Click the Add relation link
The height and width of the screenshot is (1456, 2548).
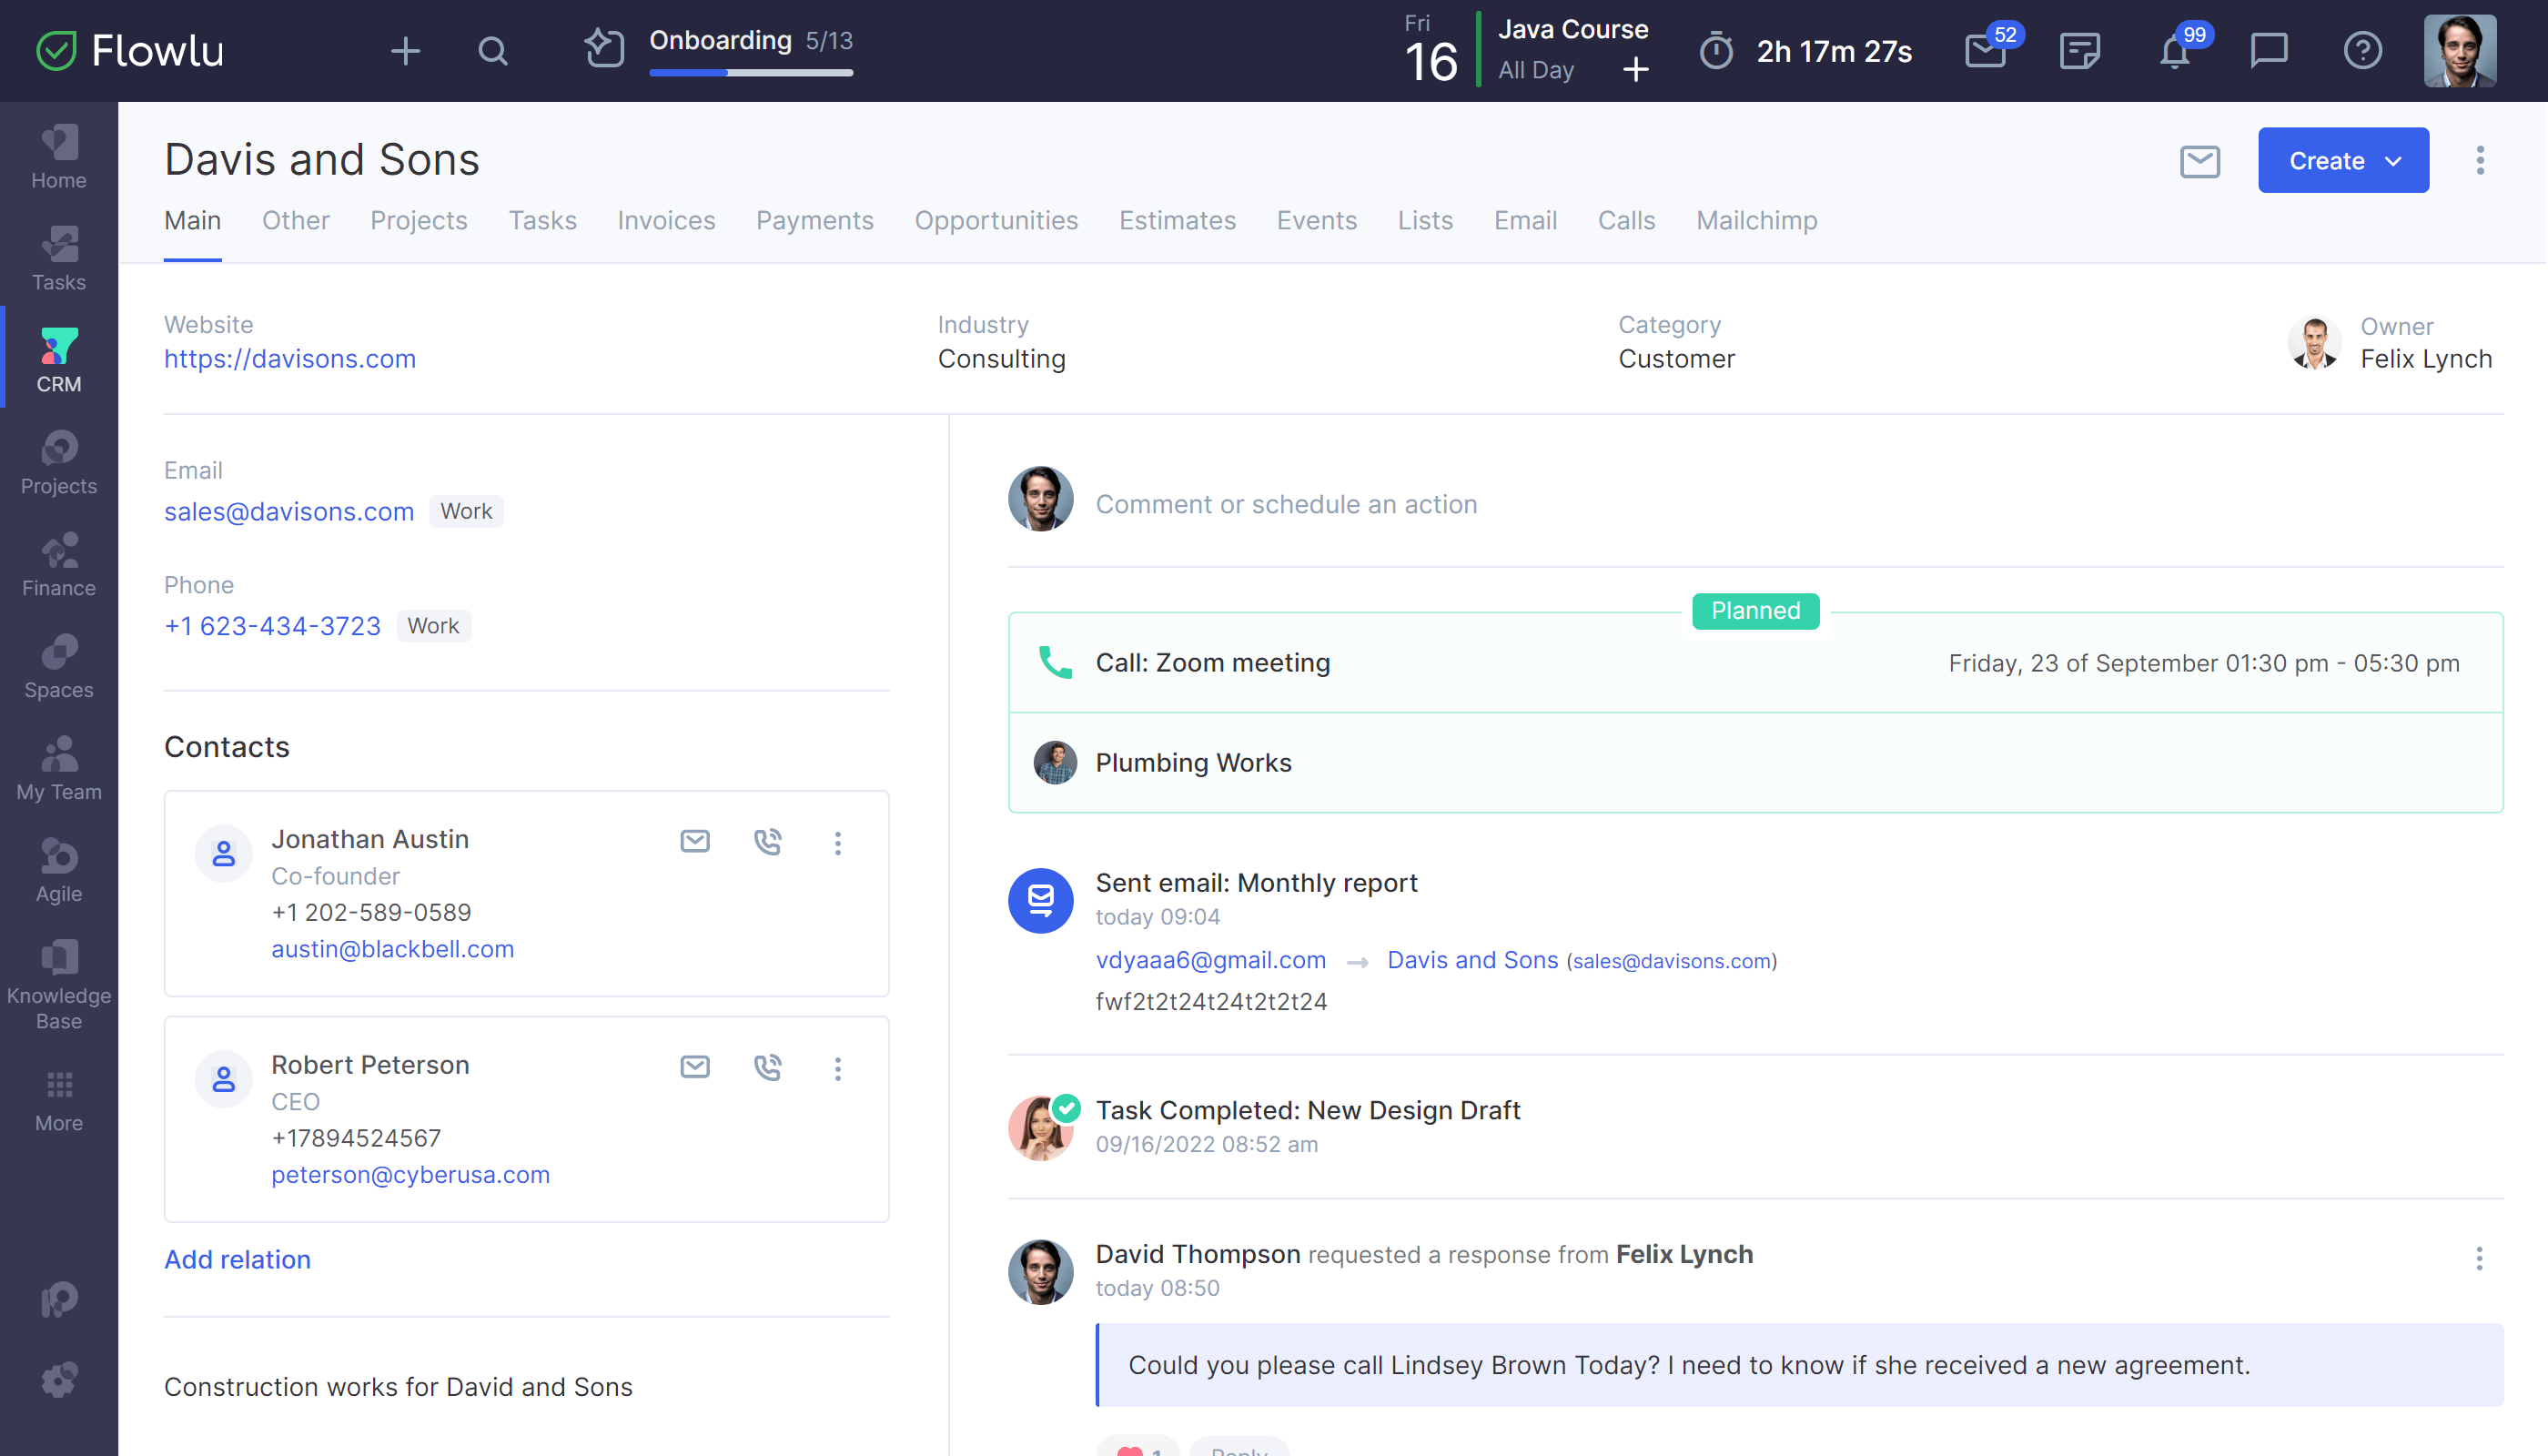[237, 1259]
